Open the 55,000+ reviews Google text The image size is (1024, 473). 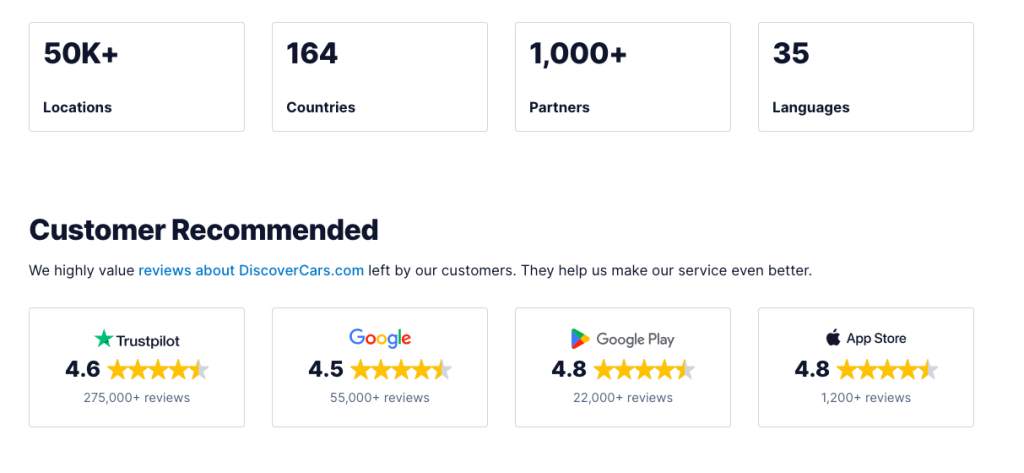coord(379,397)
